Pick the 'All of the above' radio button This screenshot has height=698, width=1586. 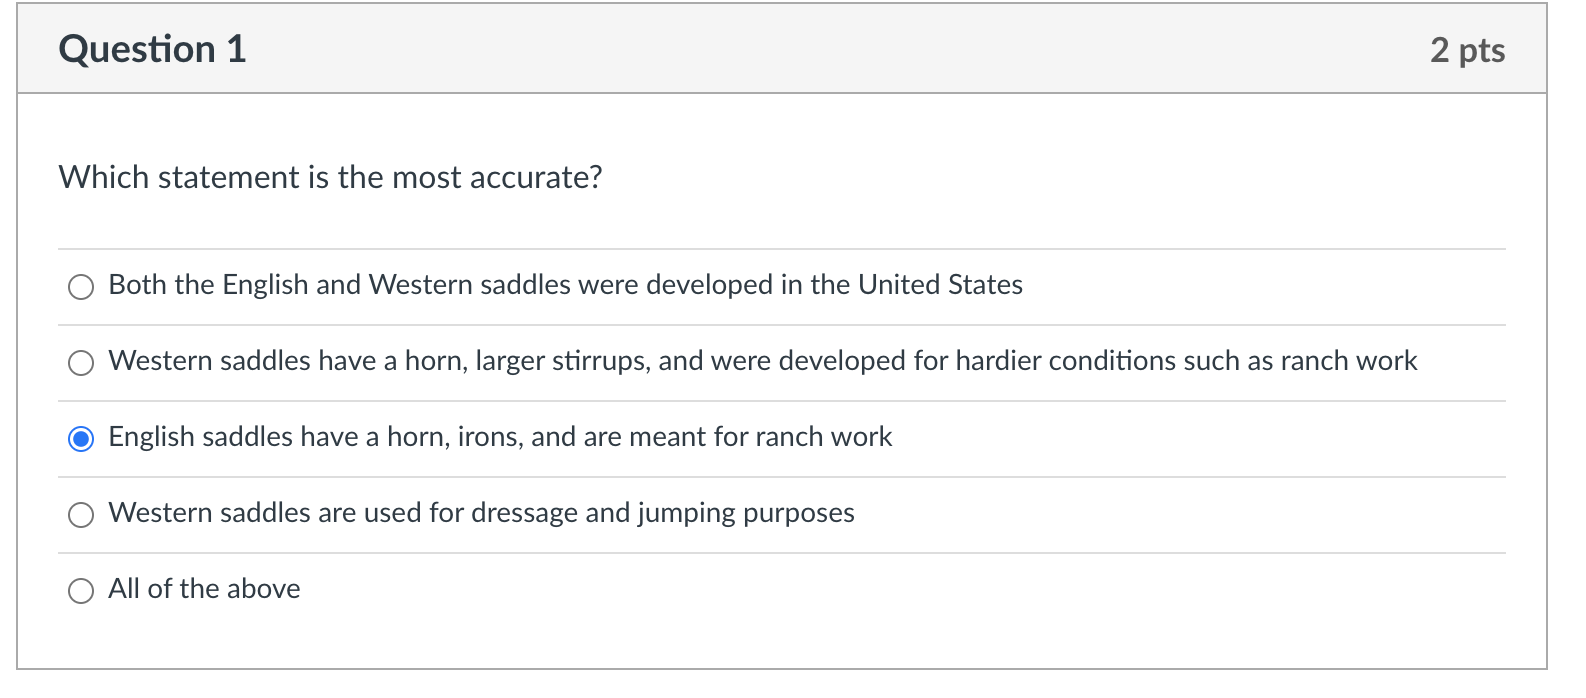pos(81,591)
